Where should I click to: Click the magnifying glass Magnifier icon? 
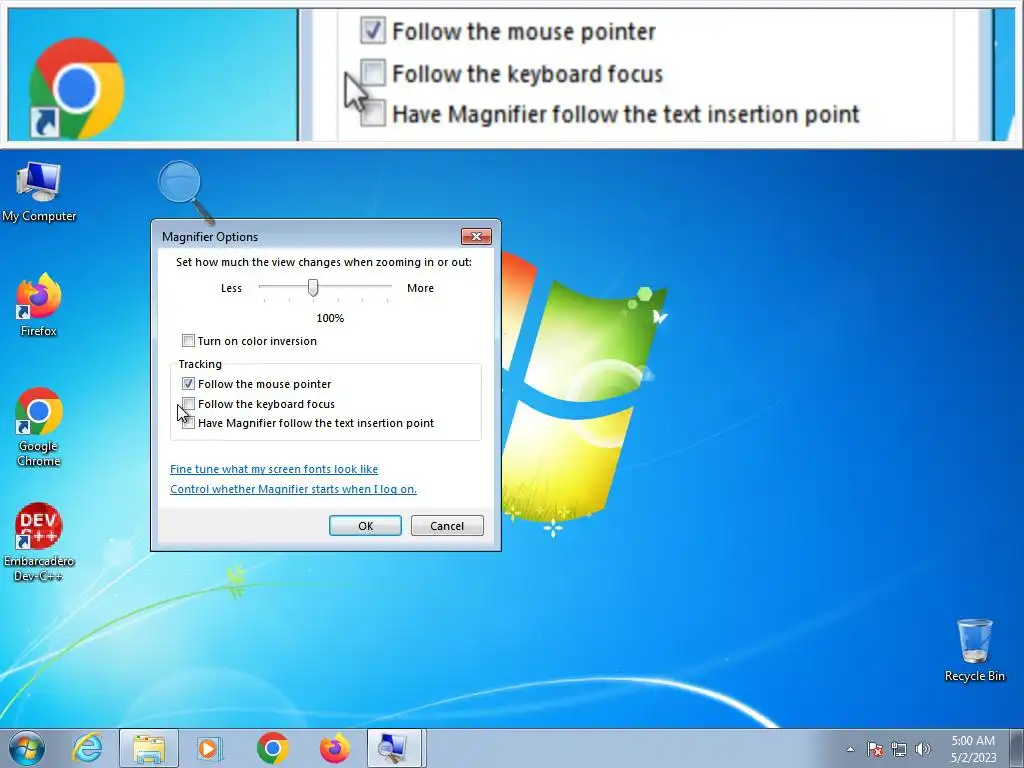(x=185, y=191)
